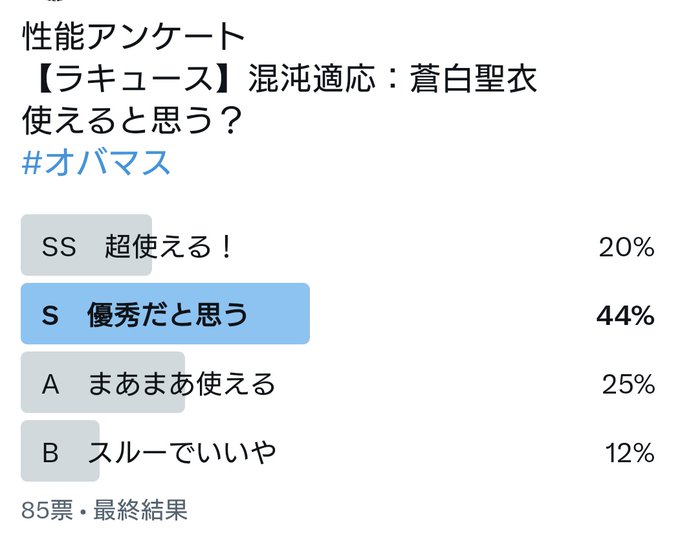This screenshot has height=536, width=680.
Task: Click the grey bar behind B rank
Action: 60,451
